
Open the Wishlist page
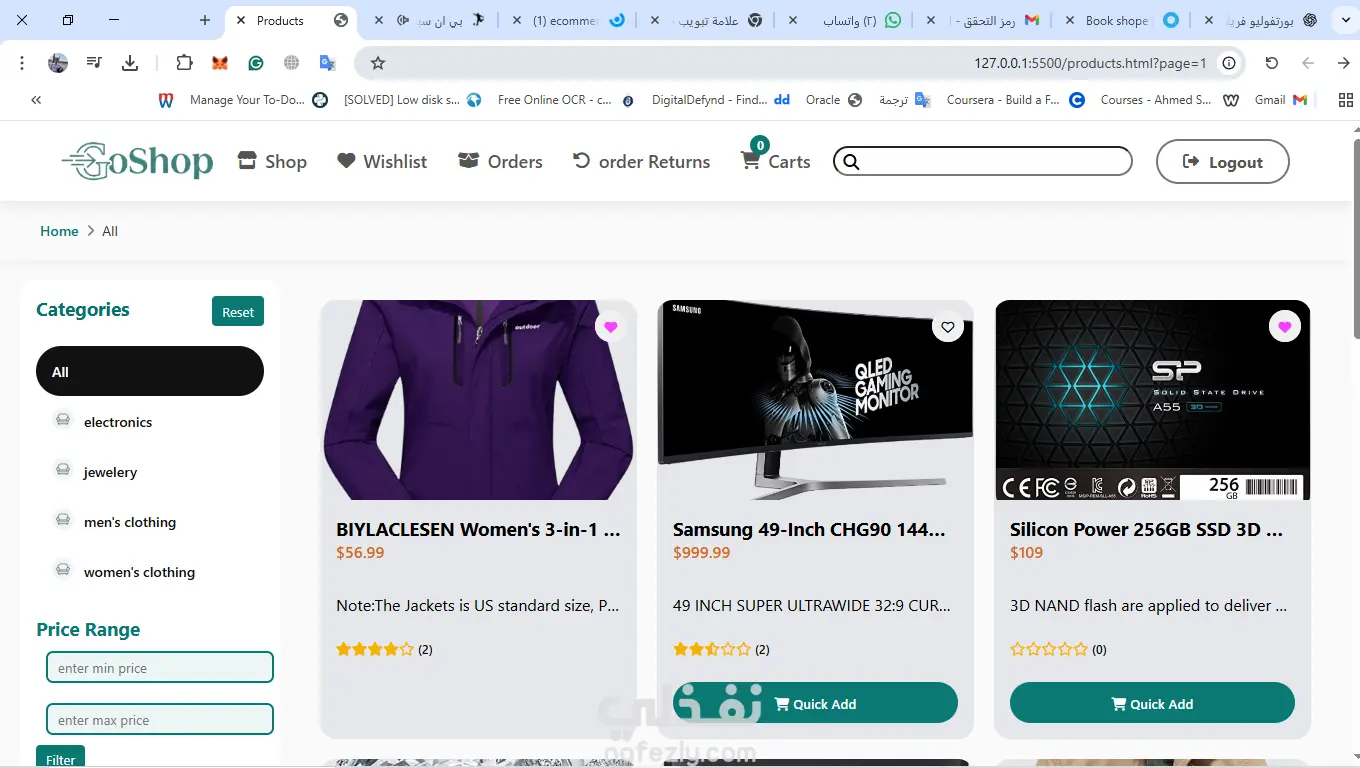point(382,161)
